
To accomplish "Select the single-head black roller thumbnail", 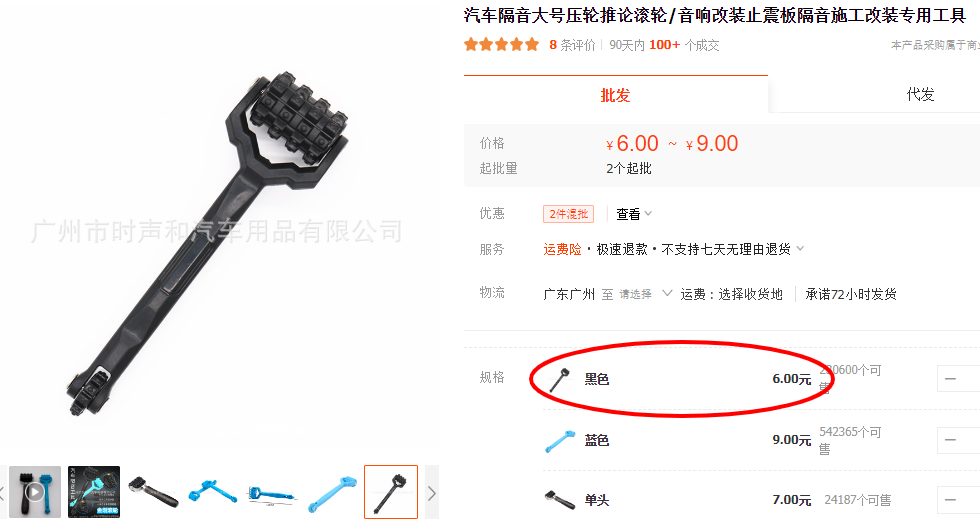I will (153, 492).
